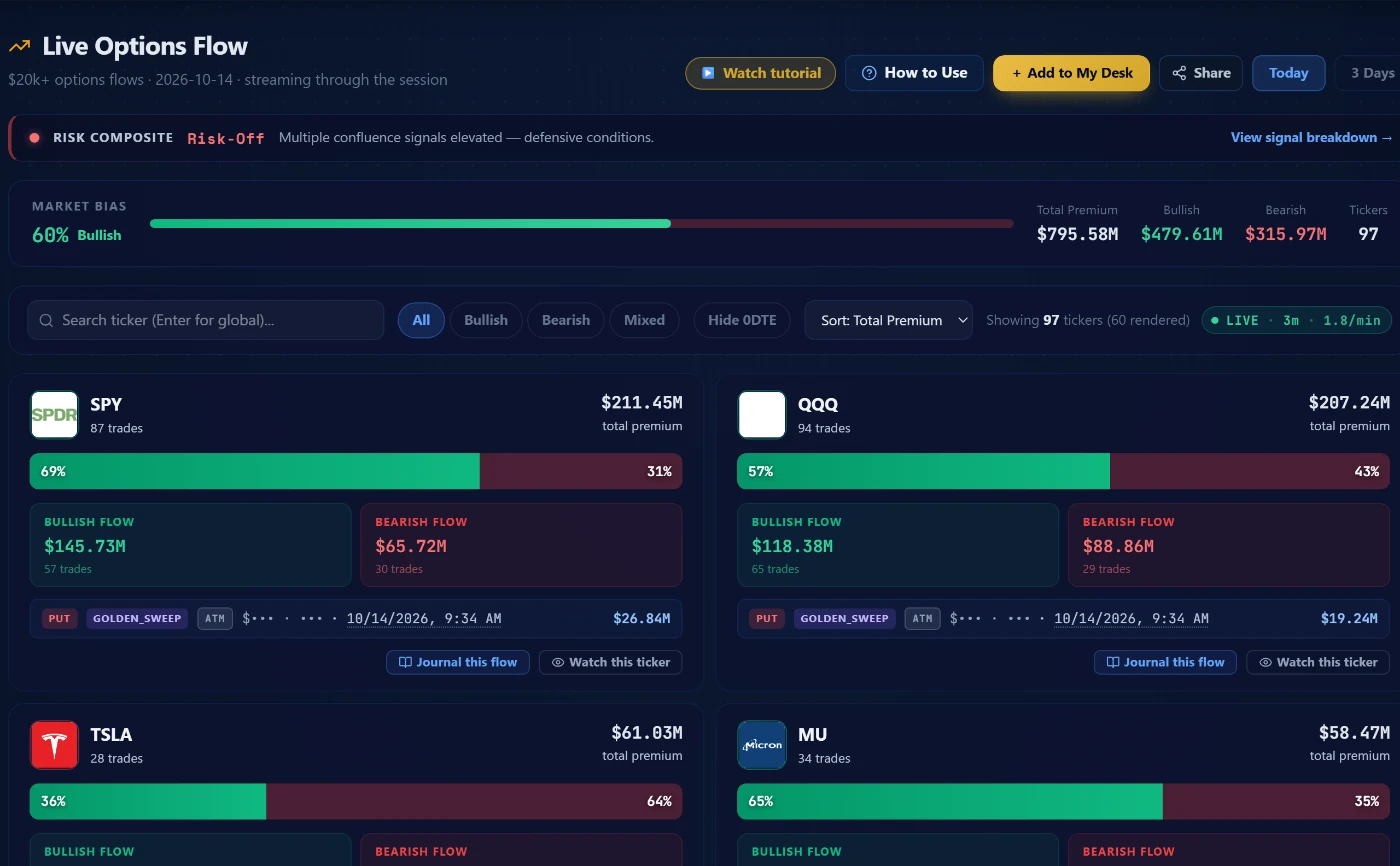
Task: Click TSLA's 36% / 64% flow ratio bar
Action: 356,801
